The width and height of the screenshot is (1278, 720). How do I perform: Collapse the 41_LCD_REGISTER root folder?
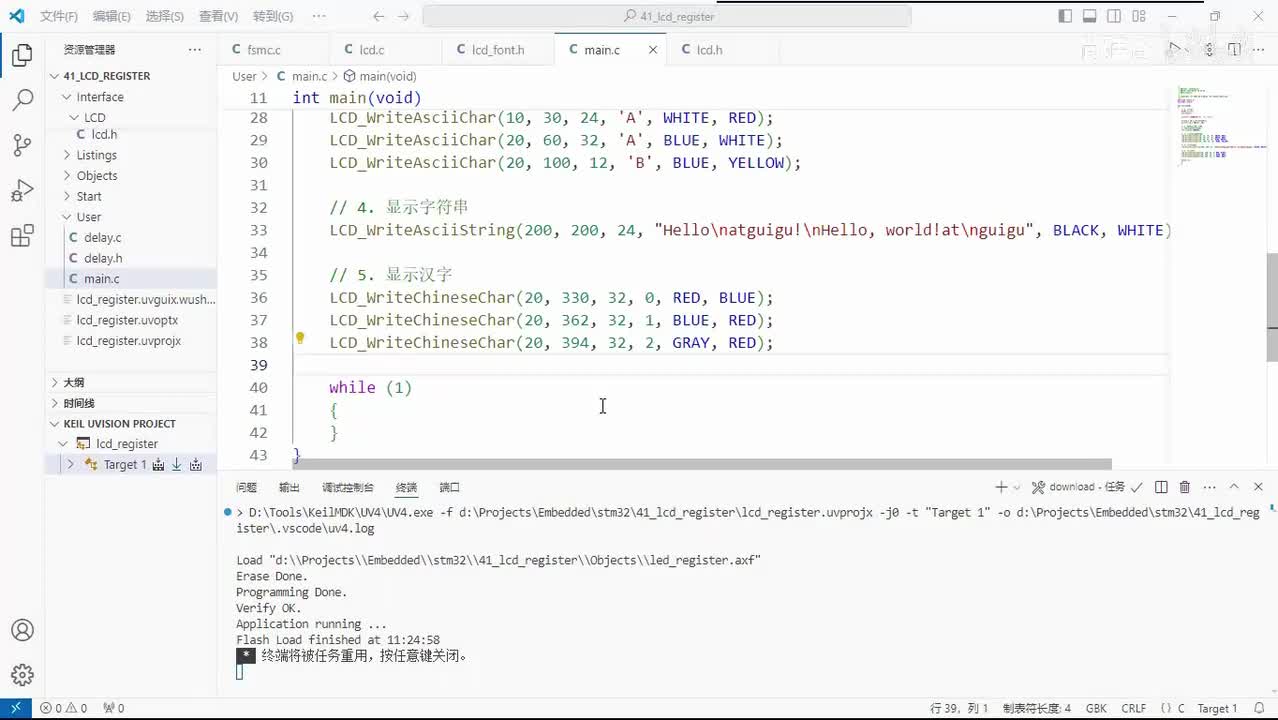(56, 76)
